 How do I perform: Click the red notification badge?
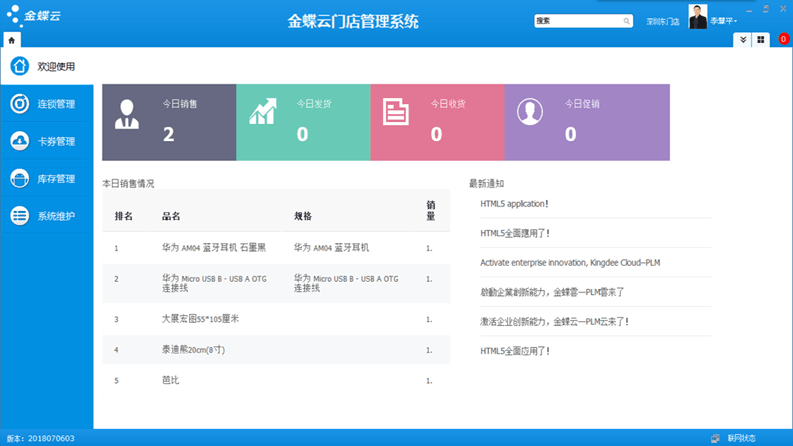click(x=783, y=39)
